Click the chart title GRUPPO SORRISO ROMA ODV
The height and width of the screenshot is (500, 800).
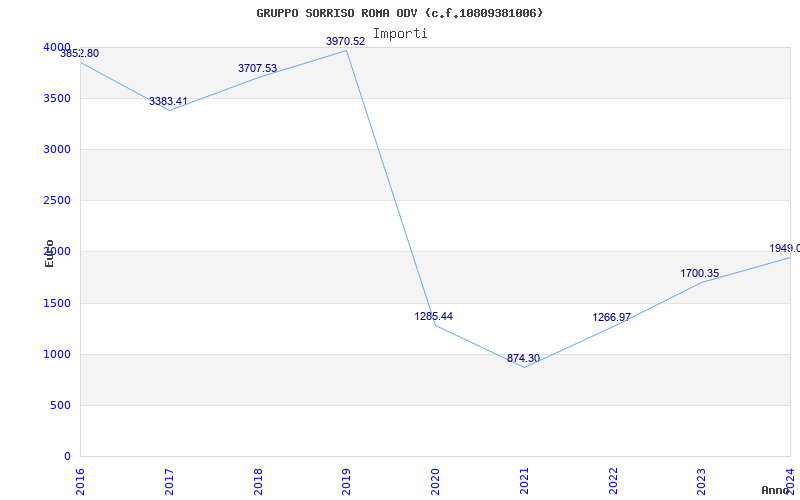399,13
